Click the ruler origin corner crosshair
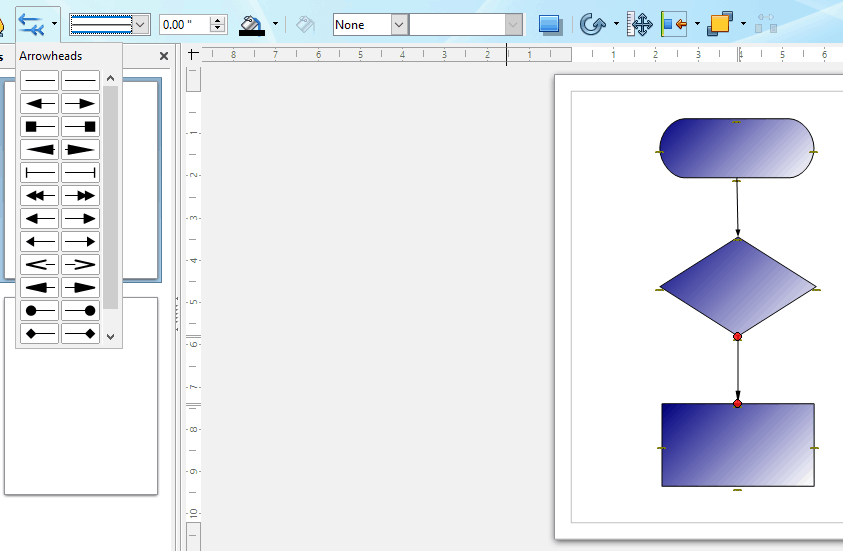The width and height of the screenshot is (843, 551). point(193,54)
